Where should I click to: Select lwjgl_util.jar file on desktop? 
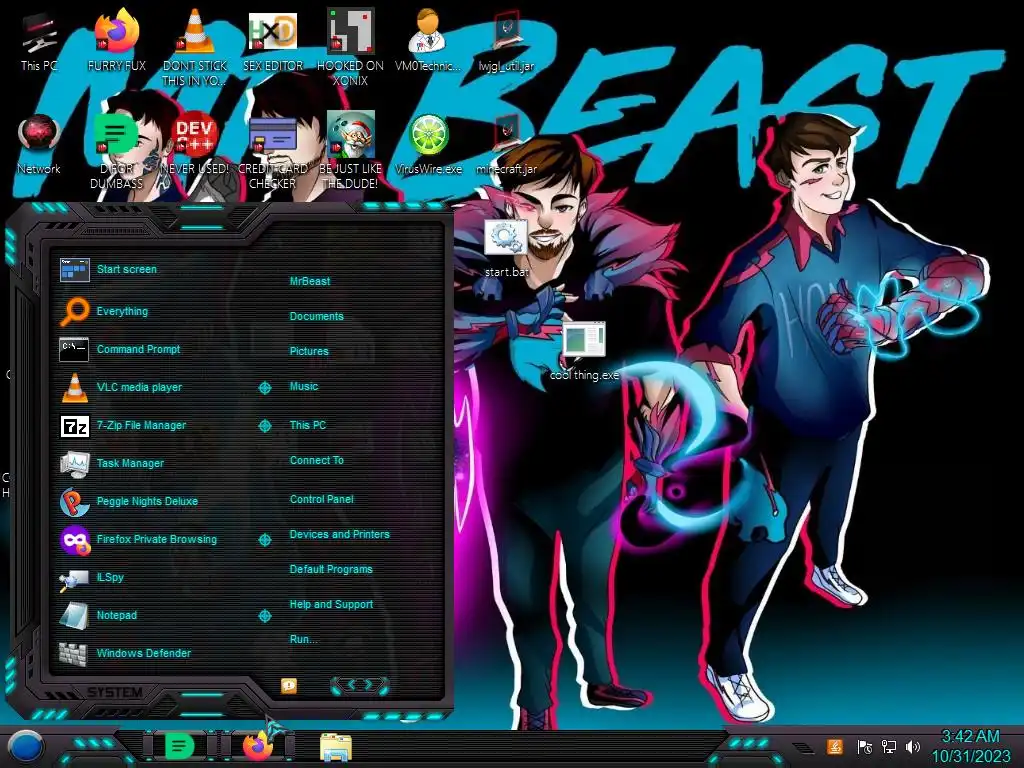[x=506, y=40]
